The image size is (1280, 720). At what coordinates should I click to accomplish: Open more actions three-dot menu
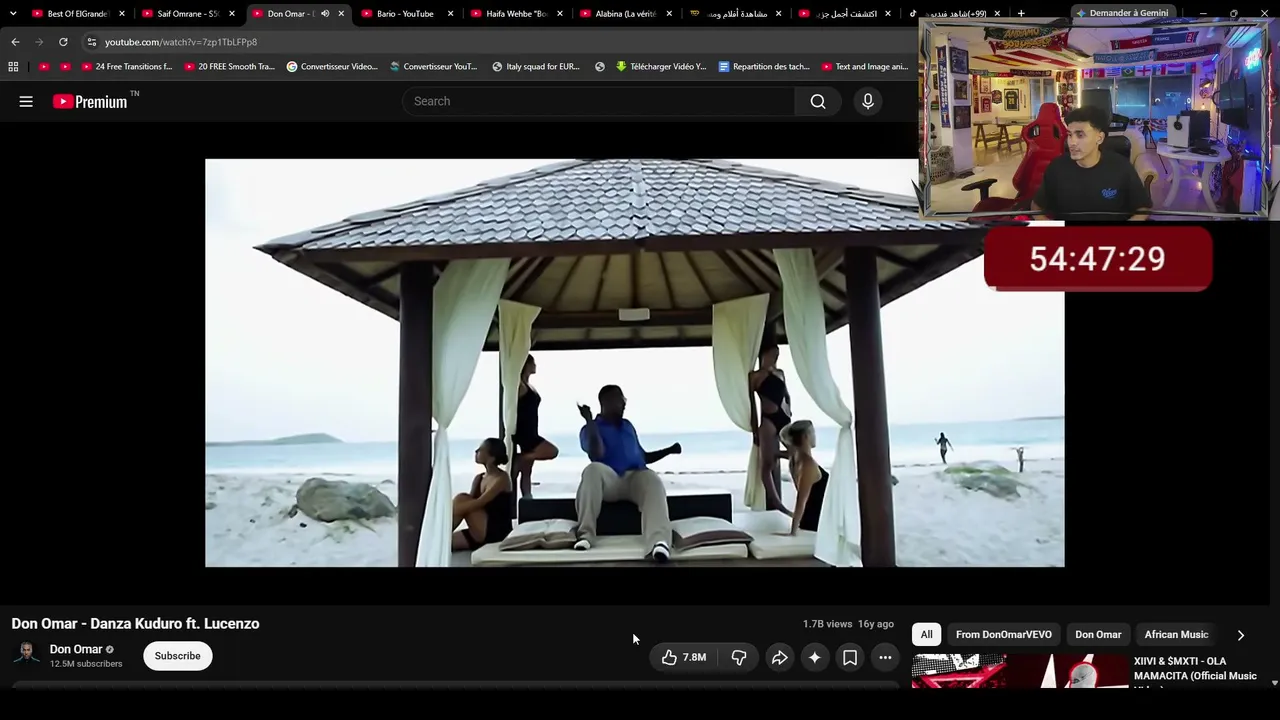[x=885, y=657]
